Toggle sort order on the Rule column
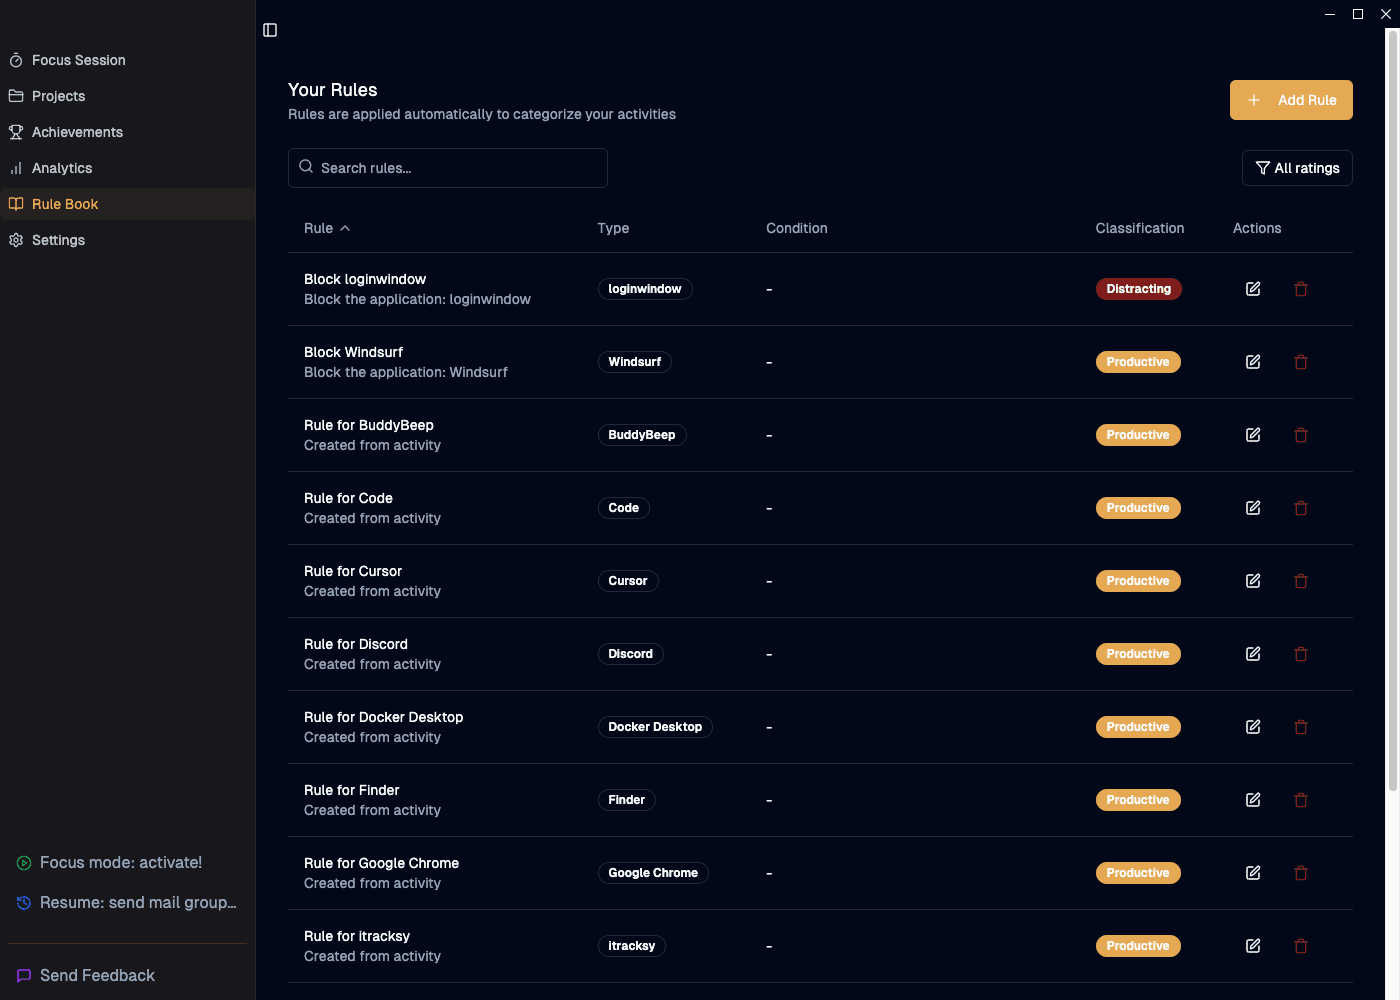Screen dimensions: 1400x1000 click(326, 228)
